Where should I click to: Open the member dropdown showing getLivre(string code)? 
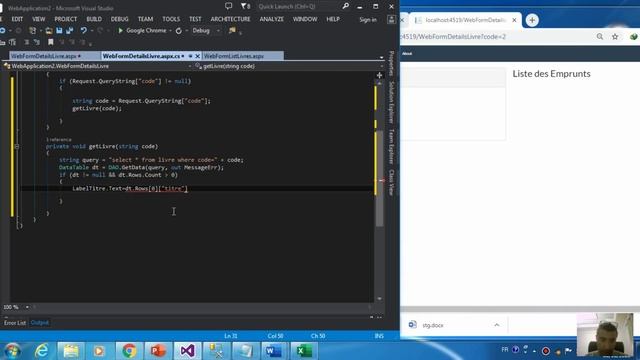tap(289, 66)
